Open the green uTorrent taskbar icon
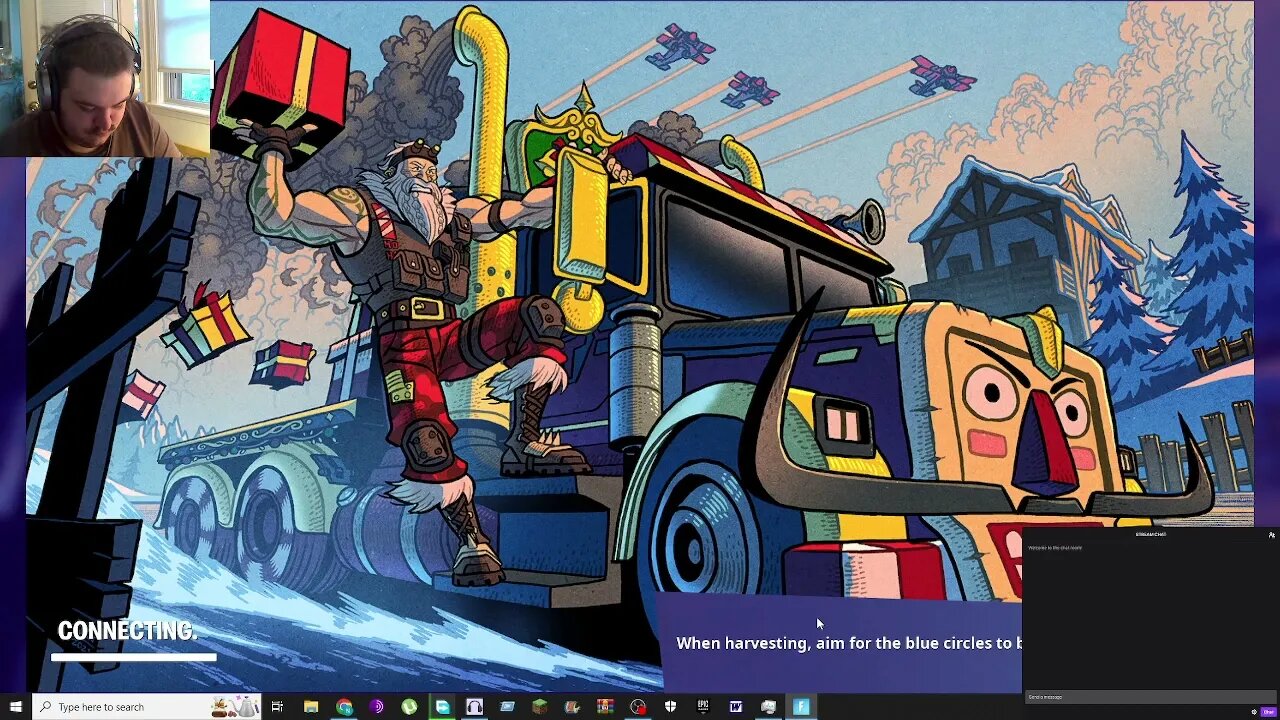 coord(410,707)
